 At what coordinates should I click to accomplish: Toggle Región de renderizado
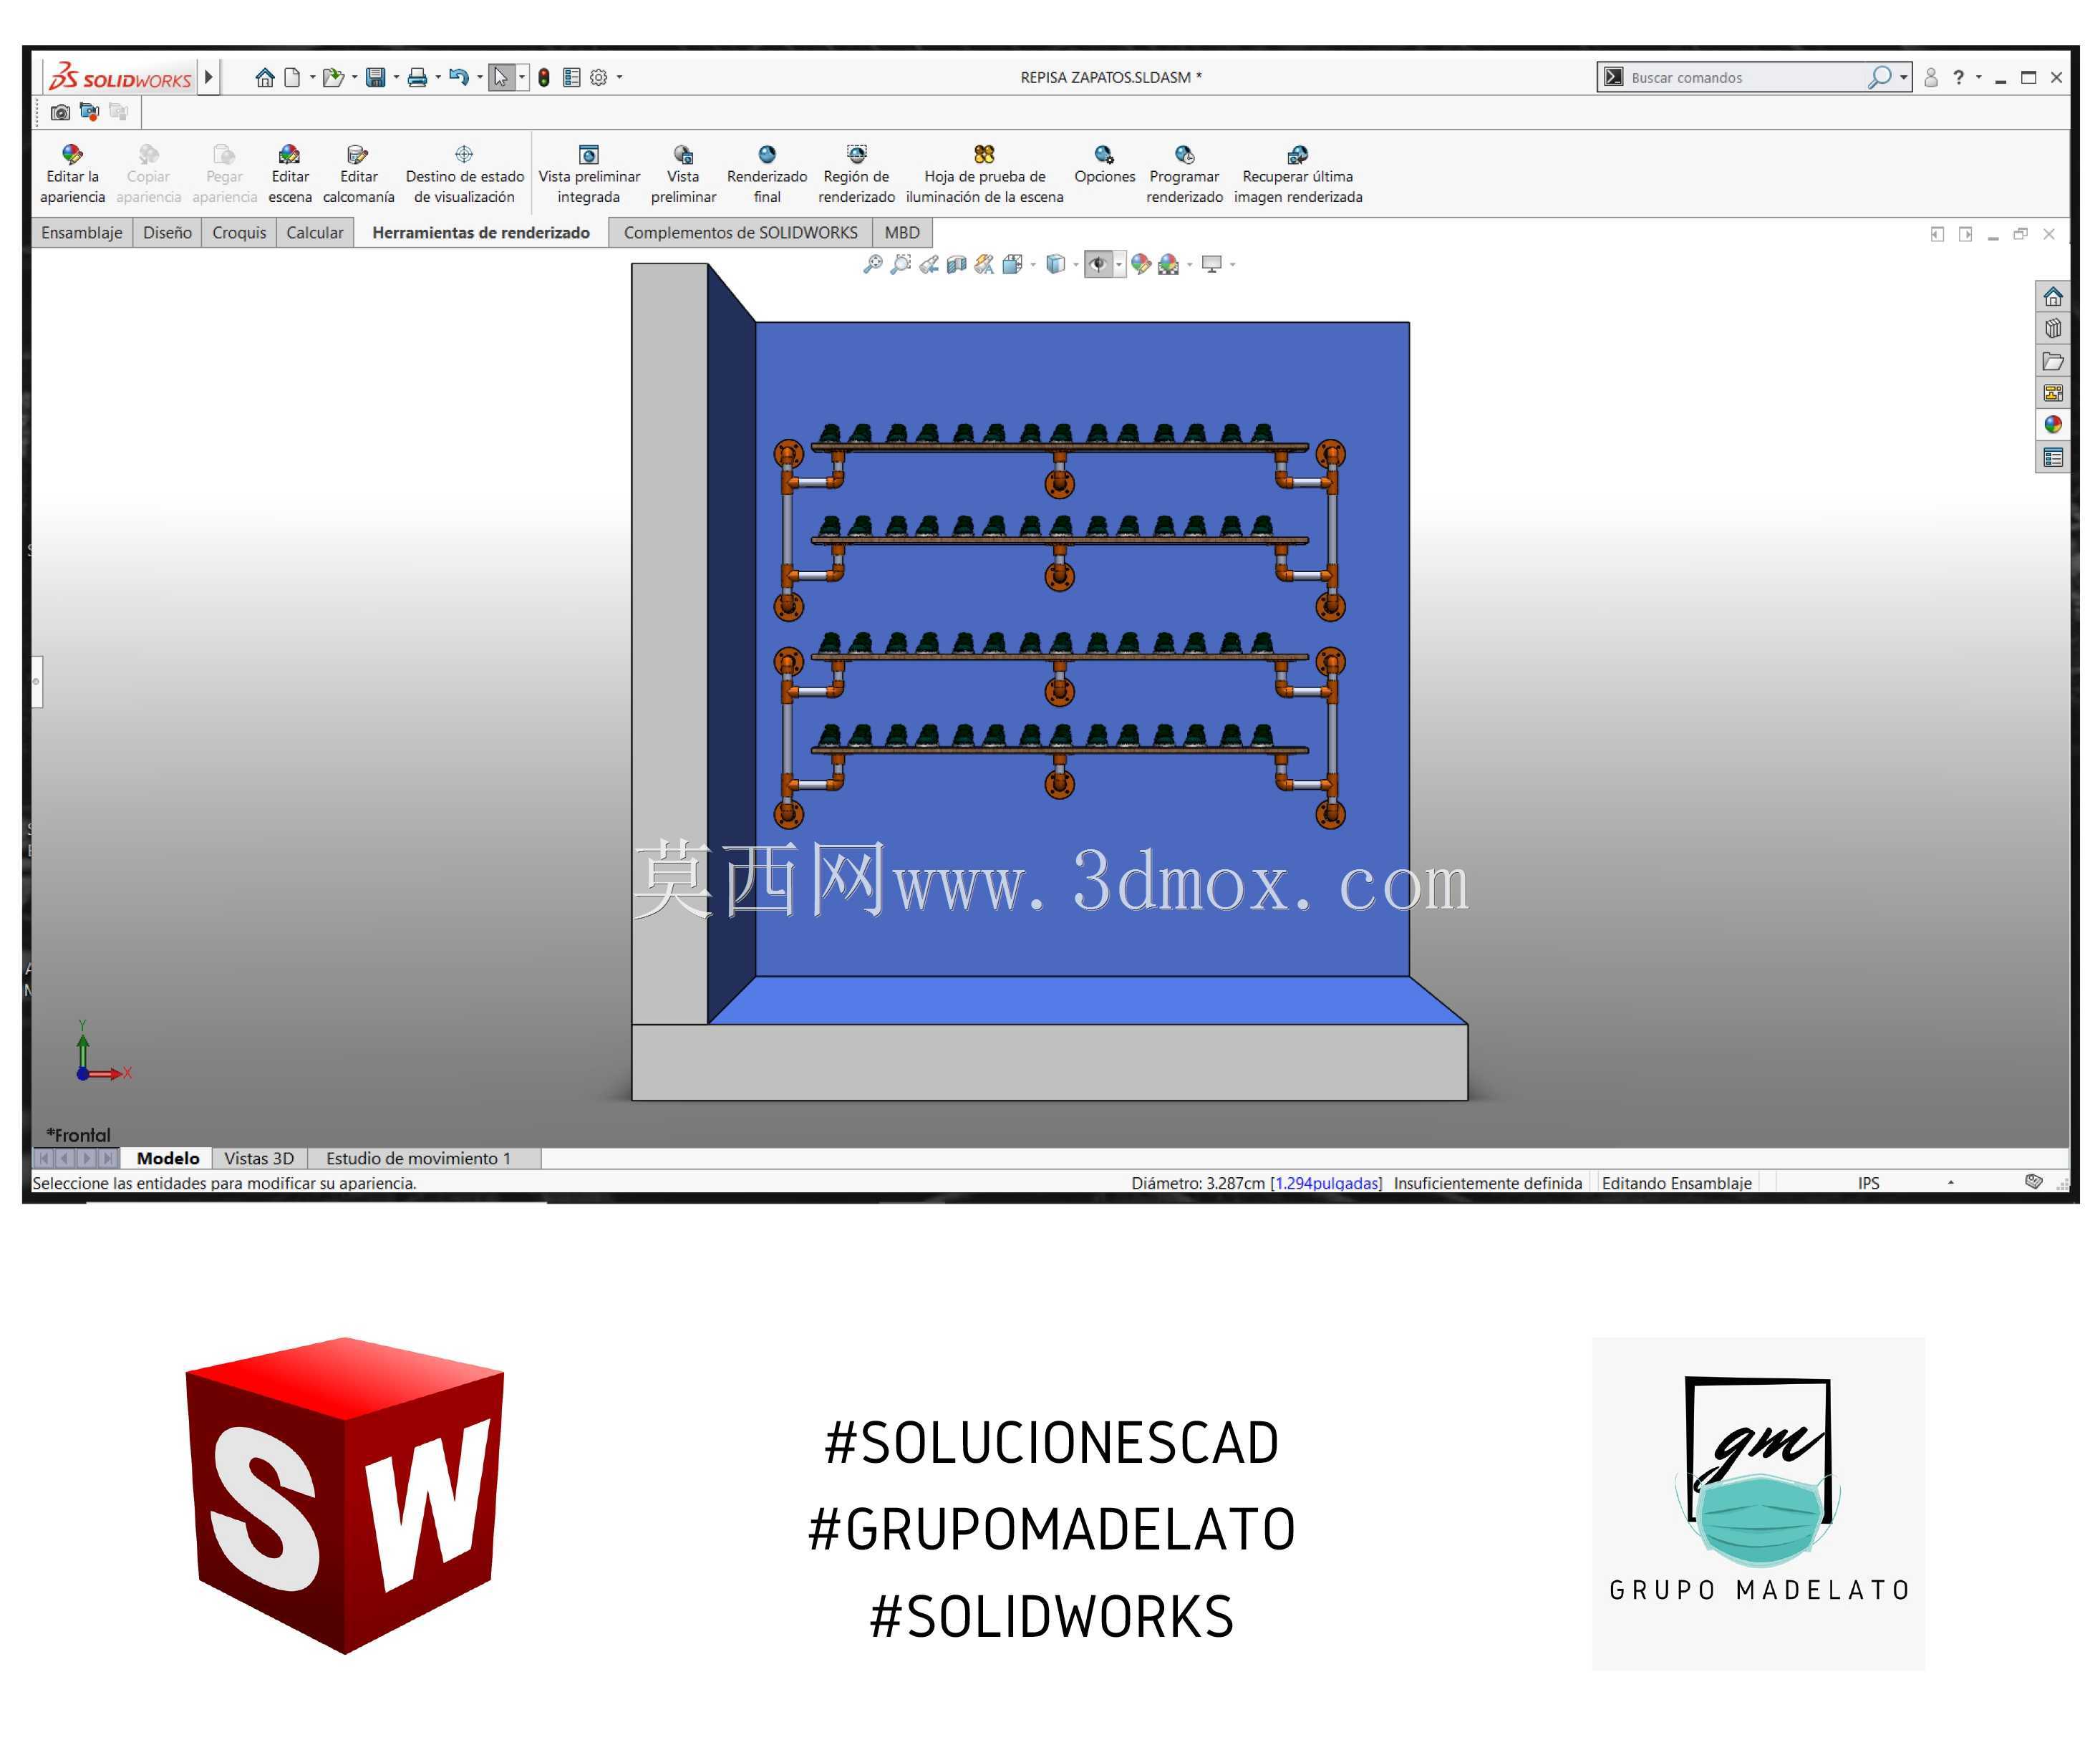pyautogui.click(x=856, y=174)
